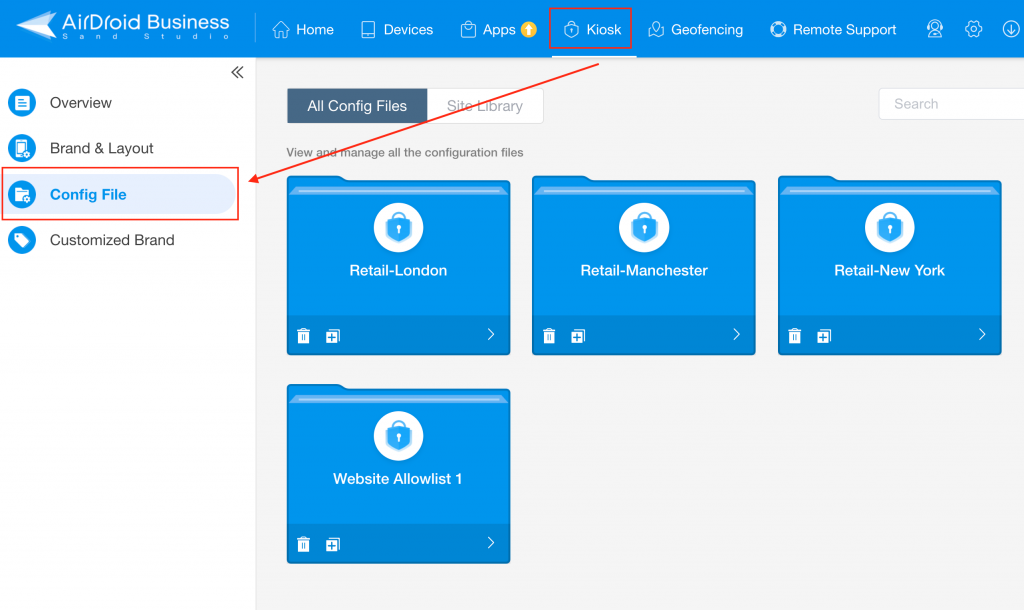Click the lock shield icon on Retail-New York

pos(889,228)
